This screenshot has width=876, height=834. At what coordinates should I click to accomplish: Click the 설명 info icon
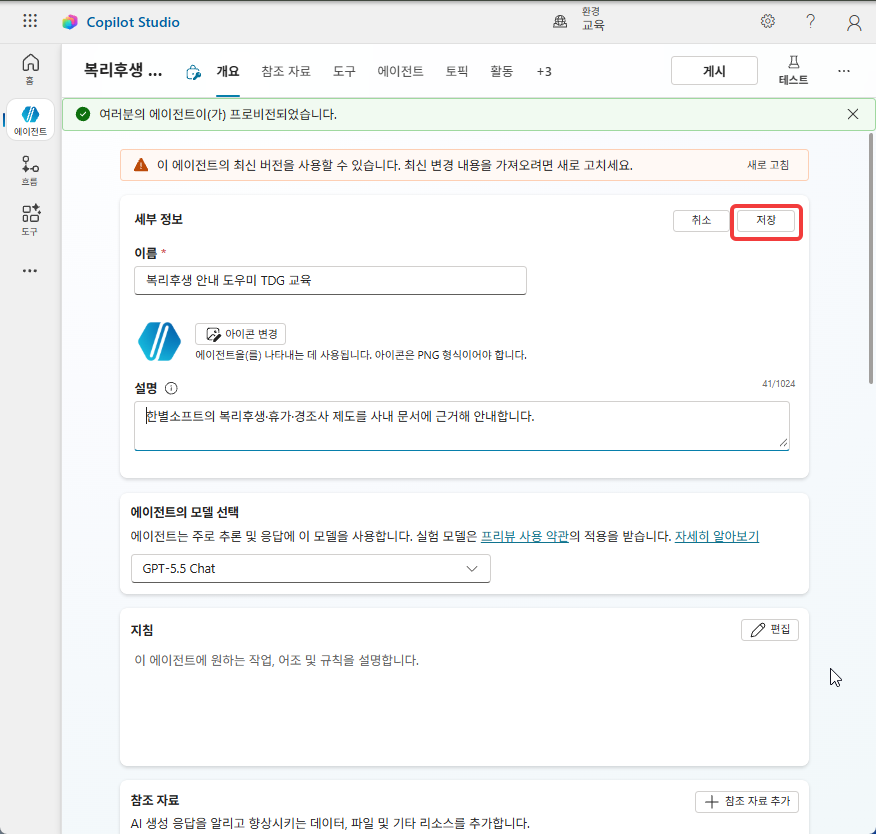pyautogui.click(x=171, y=388)
